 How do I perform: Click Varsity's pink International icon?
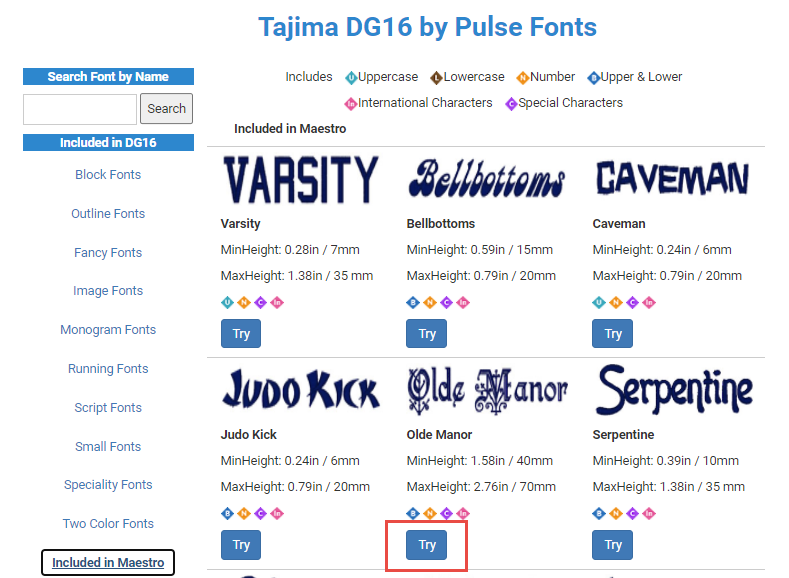[277, 302]
